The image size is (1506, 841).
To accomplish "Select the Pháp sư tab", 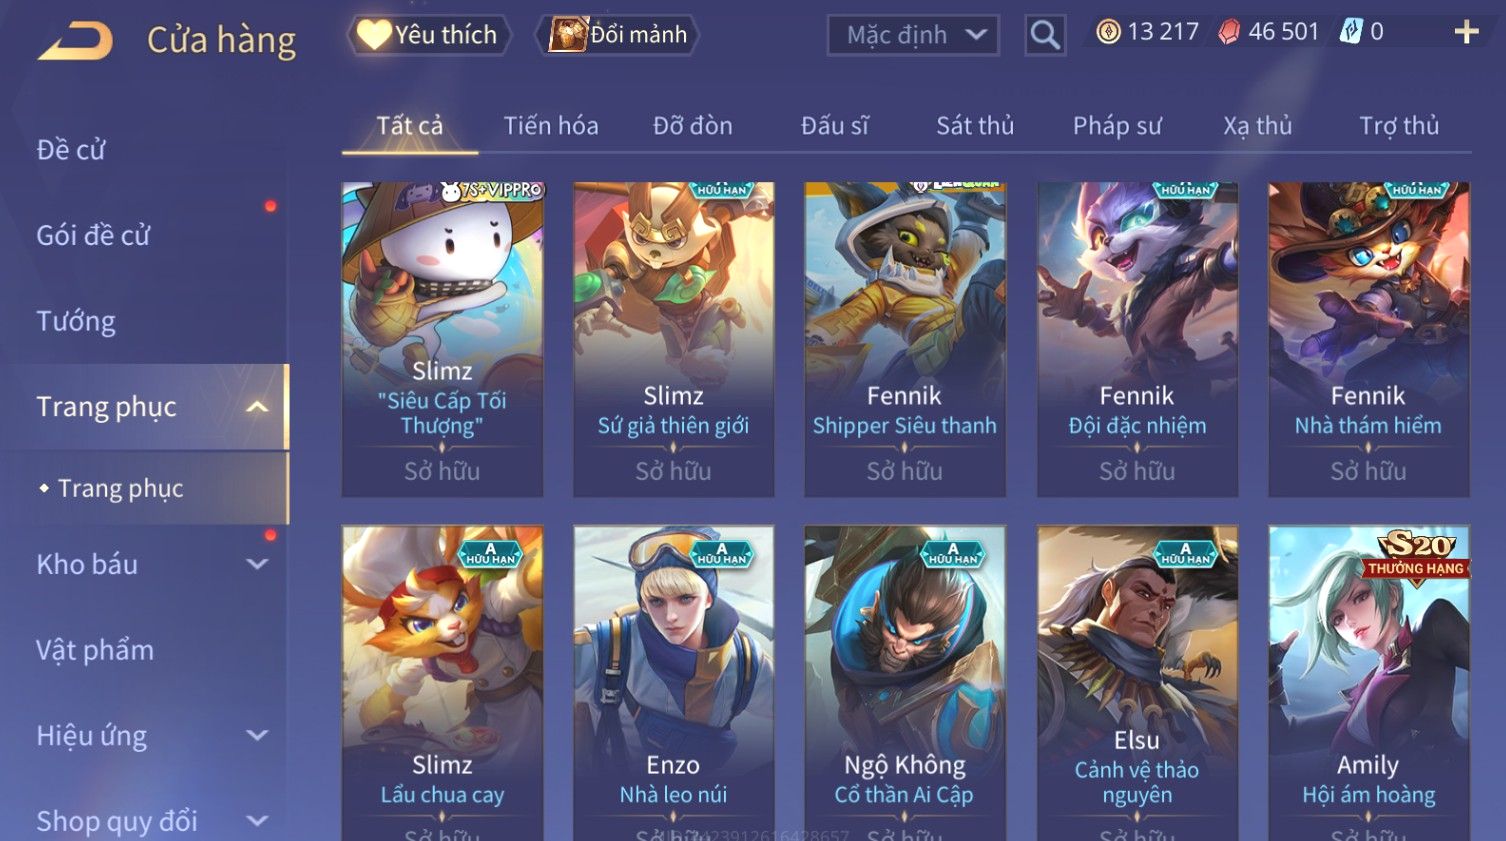I will (x=1117, y=126).
